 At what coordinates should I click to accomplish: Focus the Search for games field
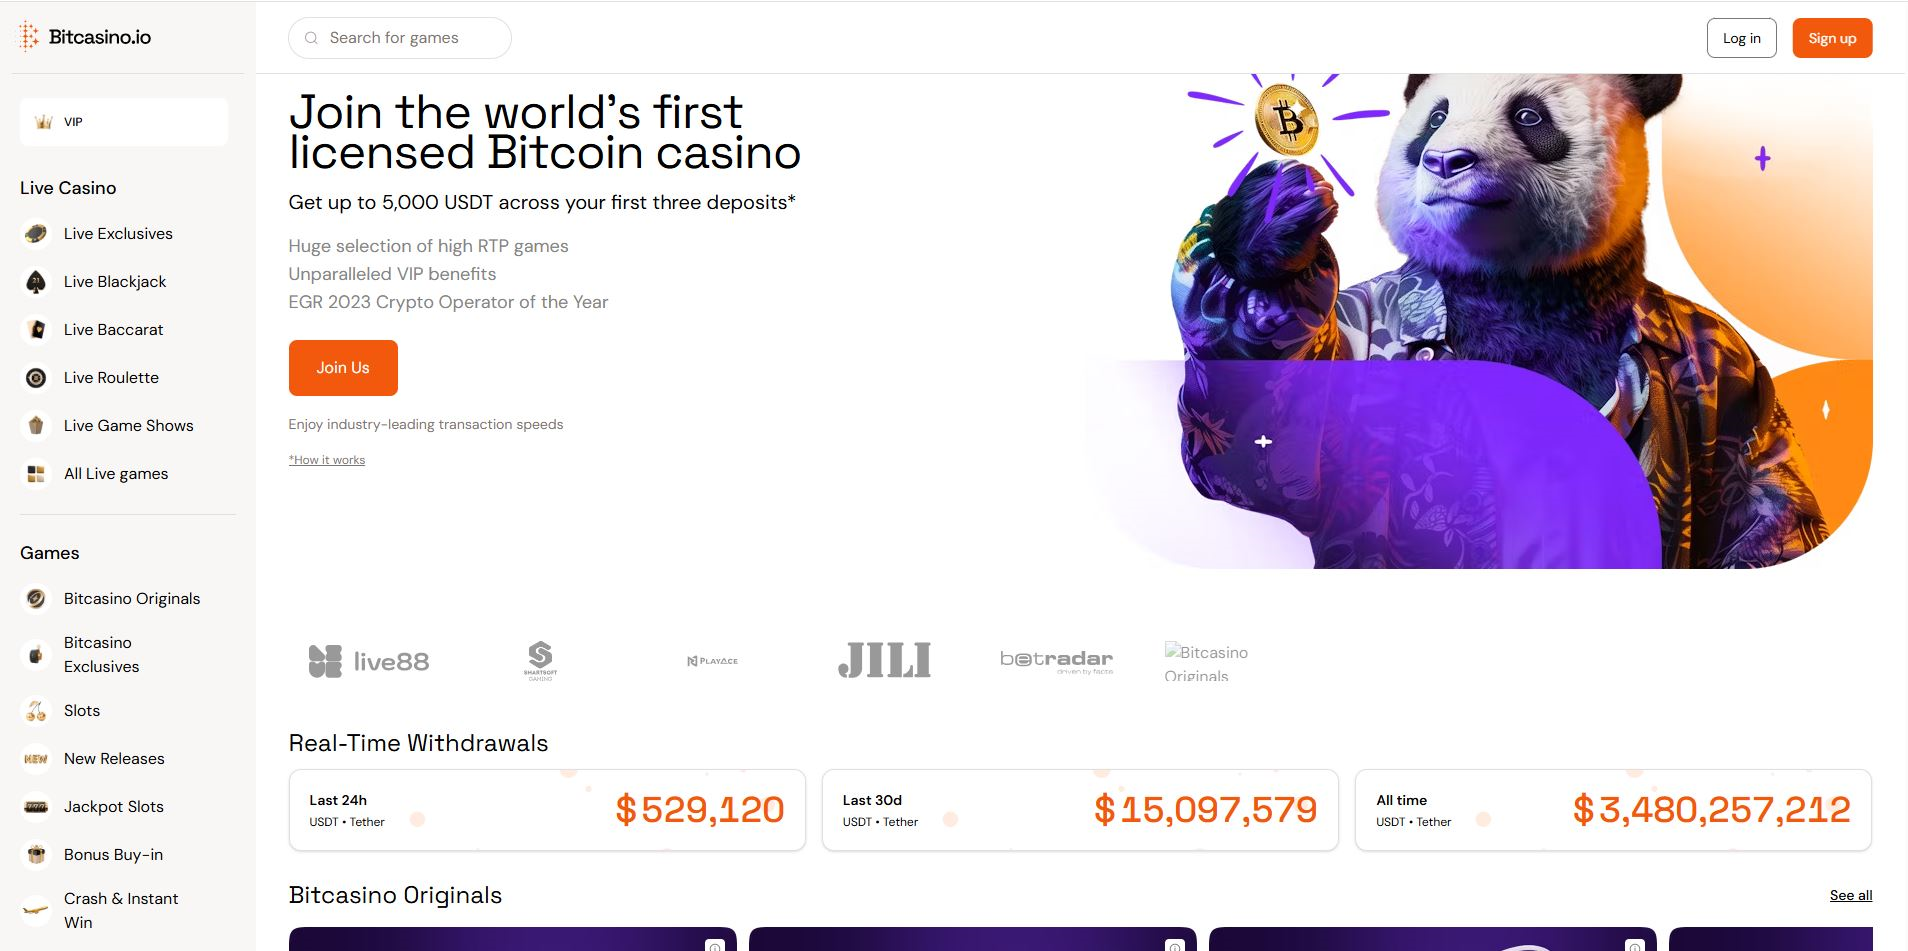coord(400,38)
